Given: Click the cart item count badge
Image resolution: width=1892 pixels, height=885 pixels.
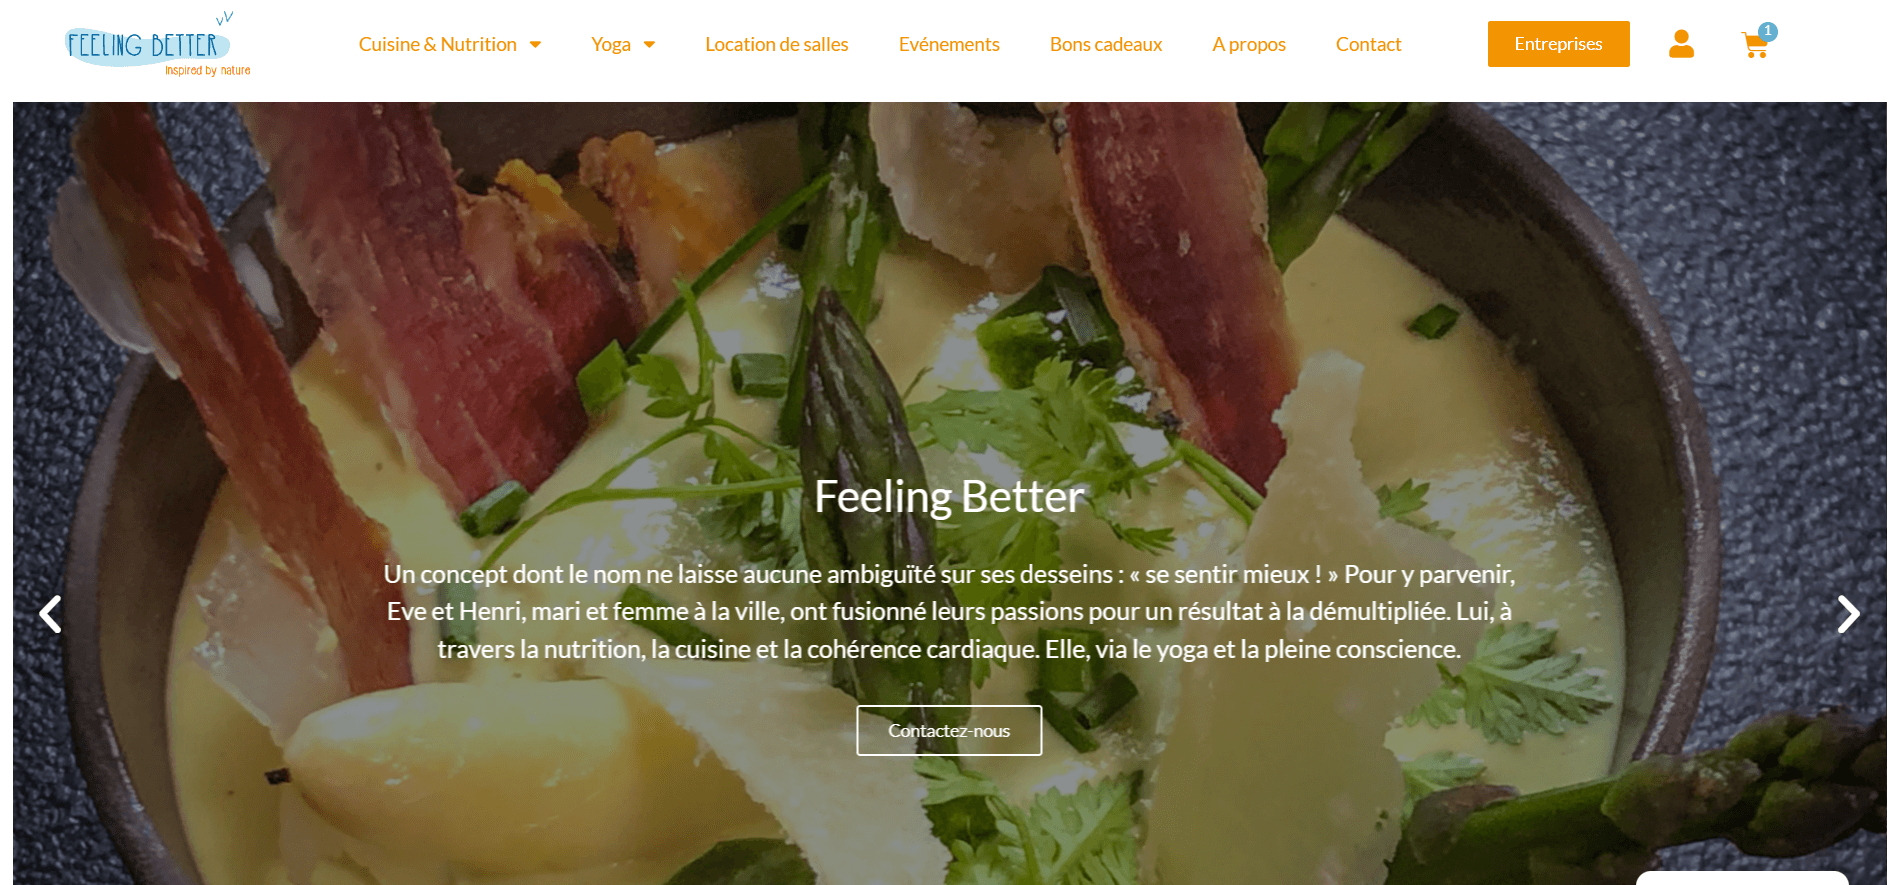Looking at the screenshot, I should (x=1768, y=31).
